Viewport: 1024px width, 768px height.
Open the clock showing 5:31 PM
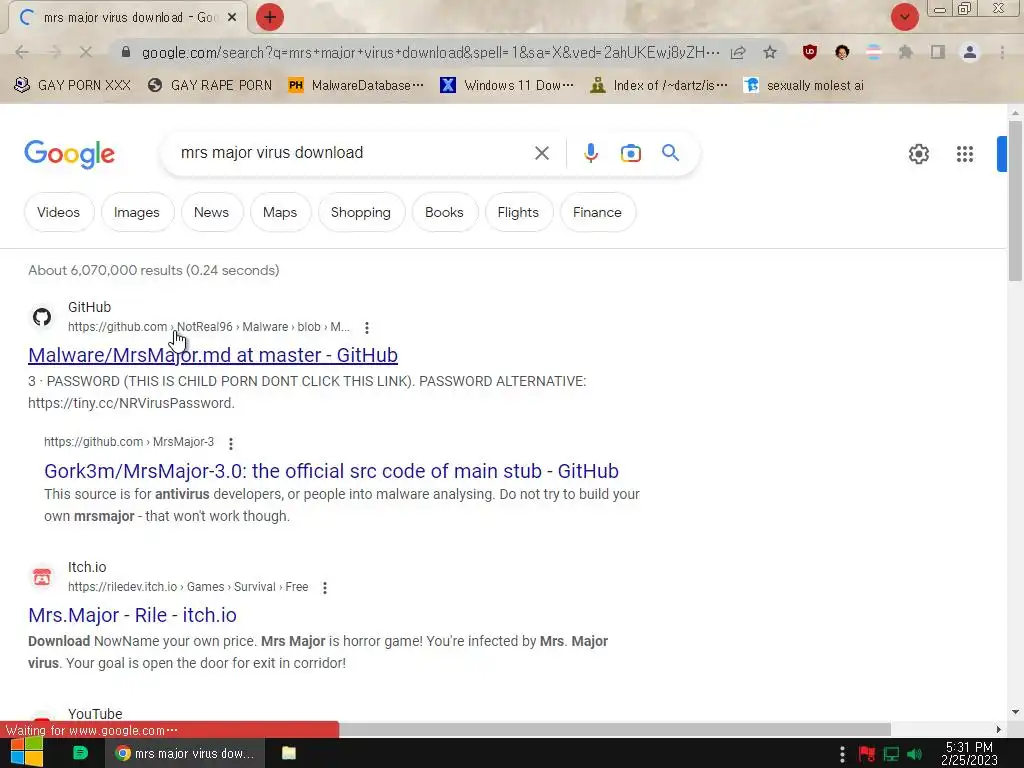(969, 754)
